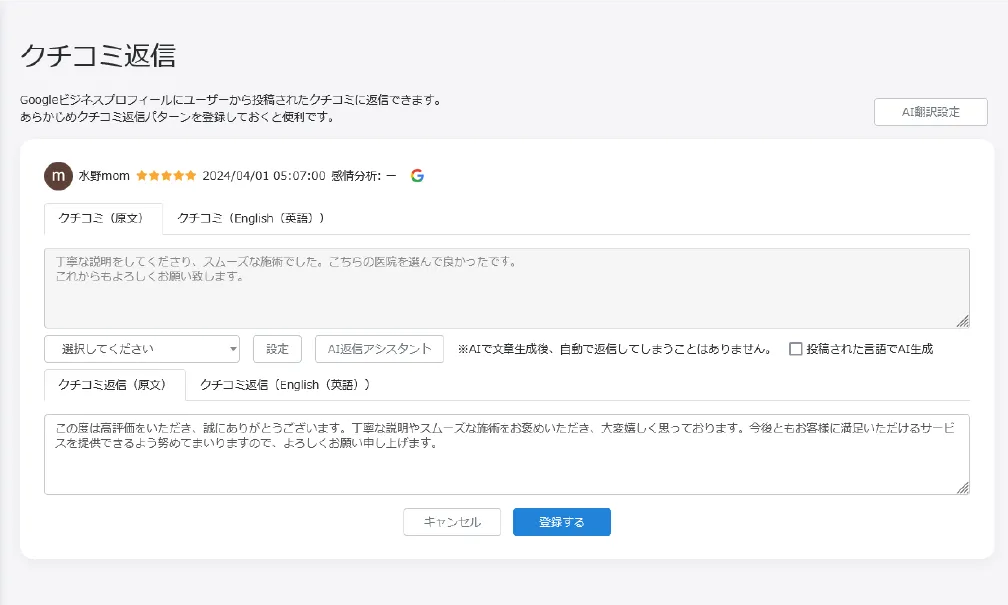Click 登録する to submit the reply
The image size is (1008, 605).
click(x=561, y=521)
